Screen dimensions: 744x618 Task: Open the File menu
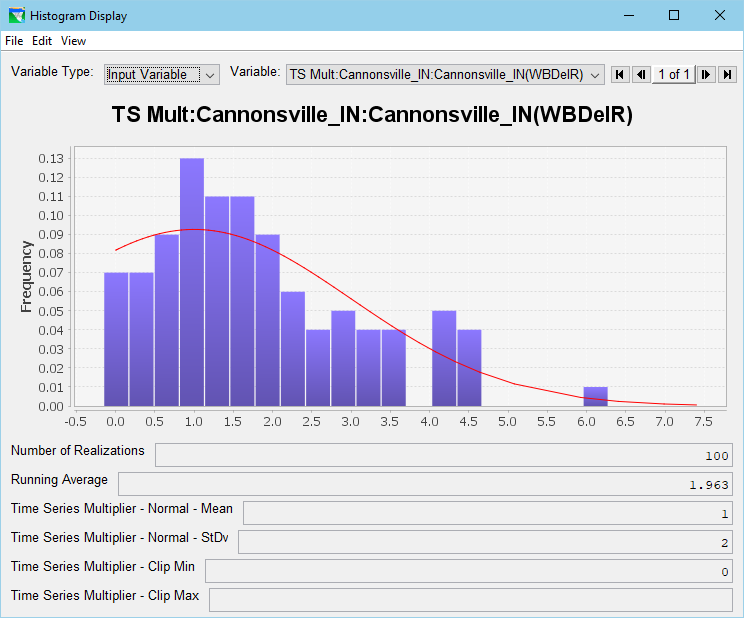(x=14, y=41)
